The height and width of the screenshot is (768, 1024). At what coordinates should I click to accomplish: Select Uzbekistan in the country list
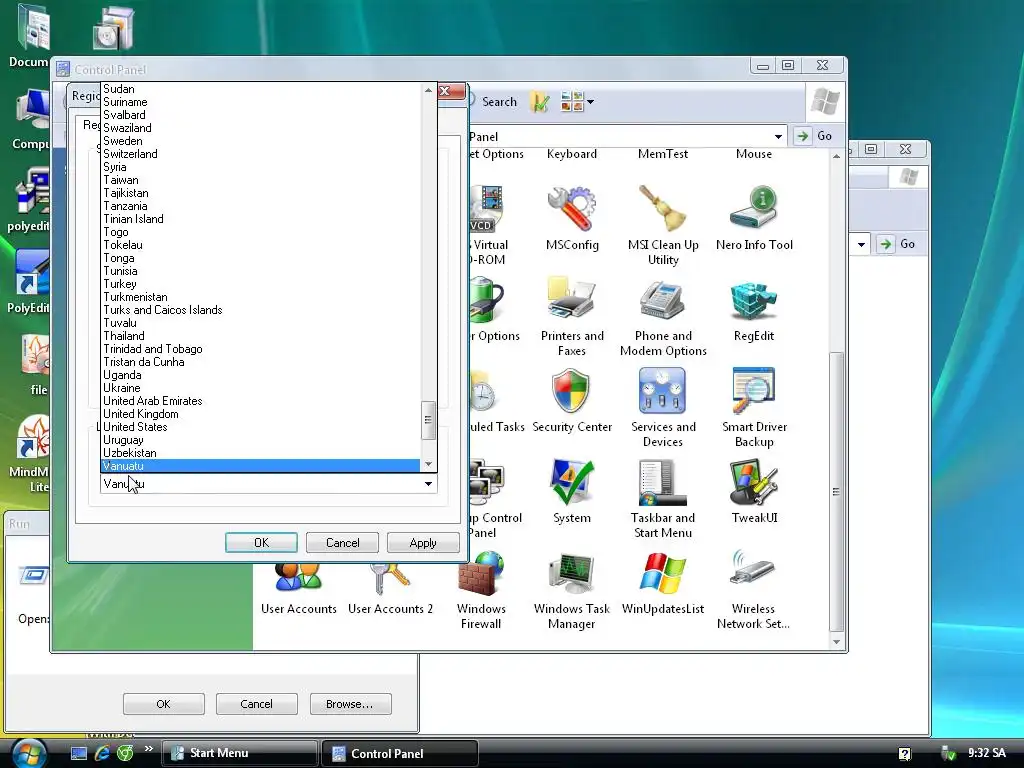[x=260, y=453]
